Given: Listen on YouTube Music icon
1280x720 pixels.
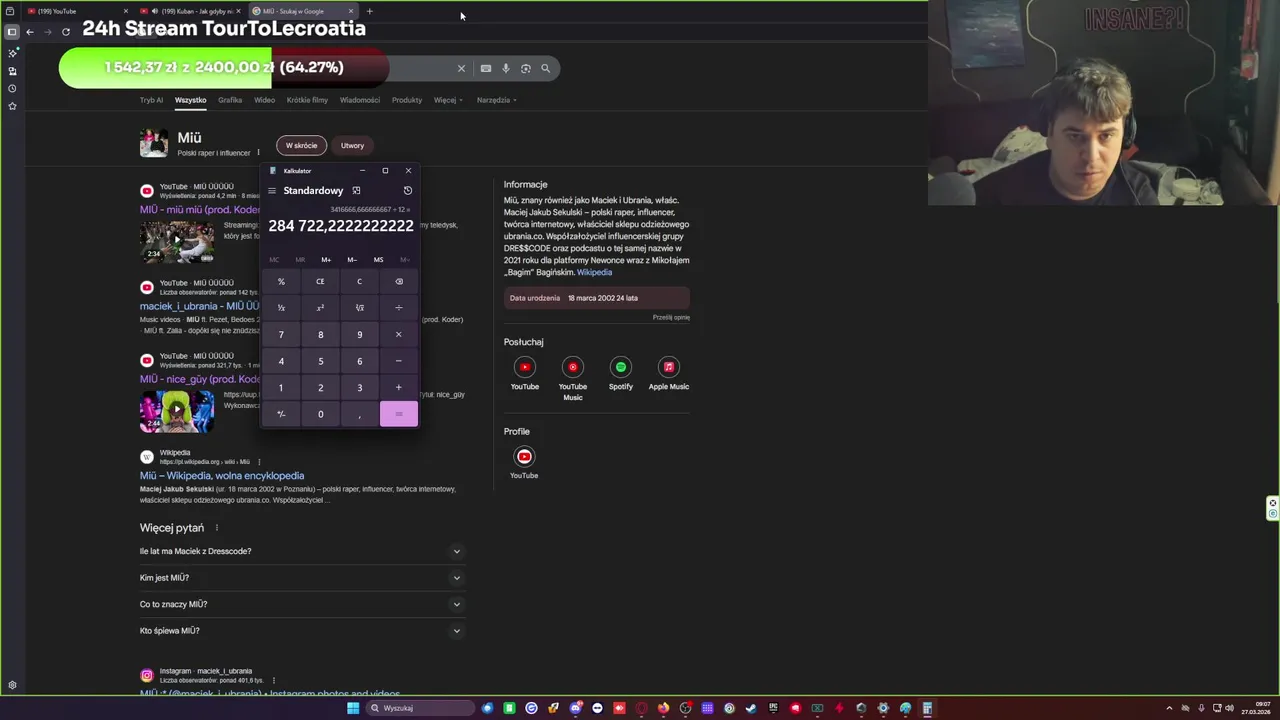Looking at the screenshot, I should pyautogui.click(x=573, y=367).
